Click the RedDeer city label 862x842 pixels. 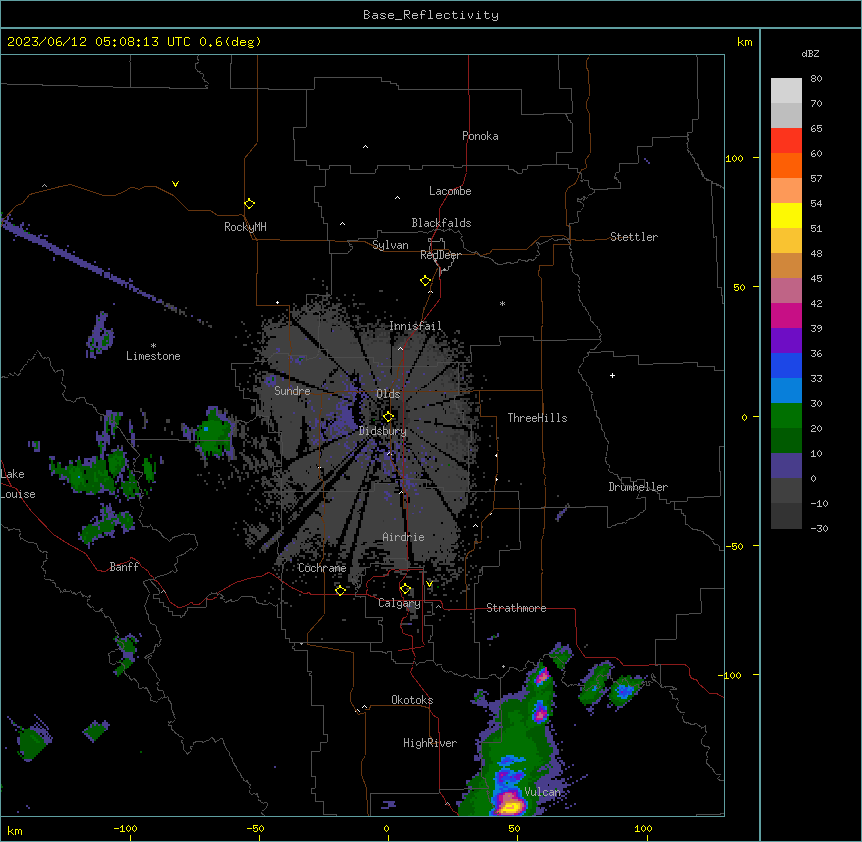click(x=440, y=255)
